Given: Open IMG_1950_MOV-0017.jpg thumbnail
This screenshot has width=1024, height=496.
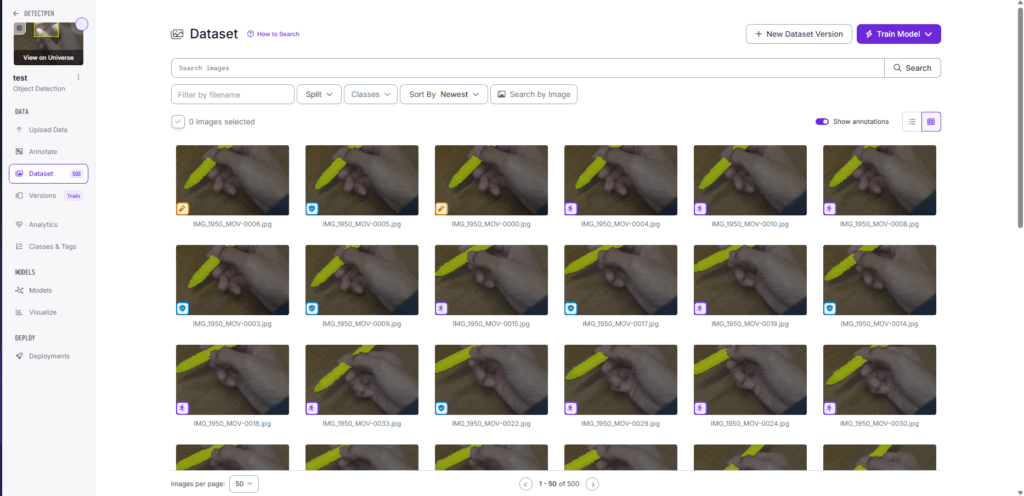Looking at the screenshot, I should click(x=620, y=274).
